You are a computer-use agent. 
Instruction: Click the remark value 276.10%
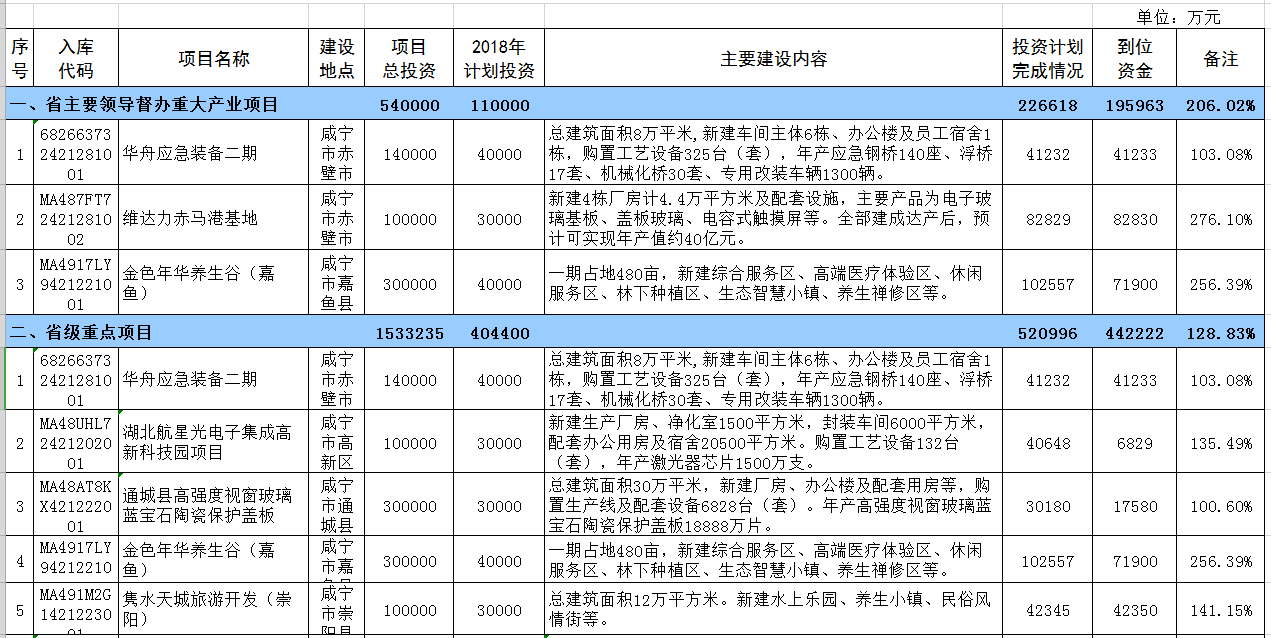click(x=1221, y=218)
